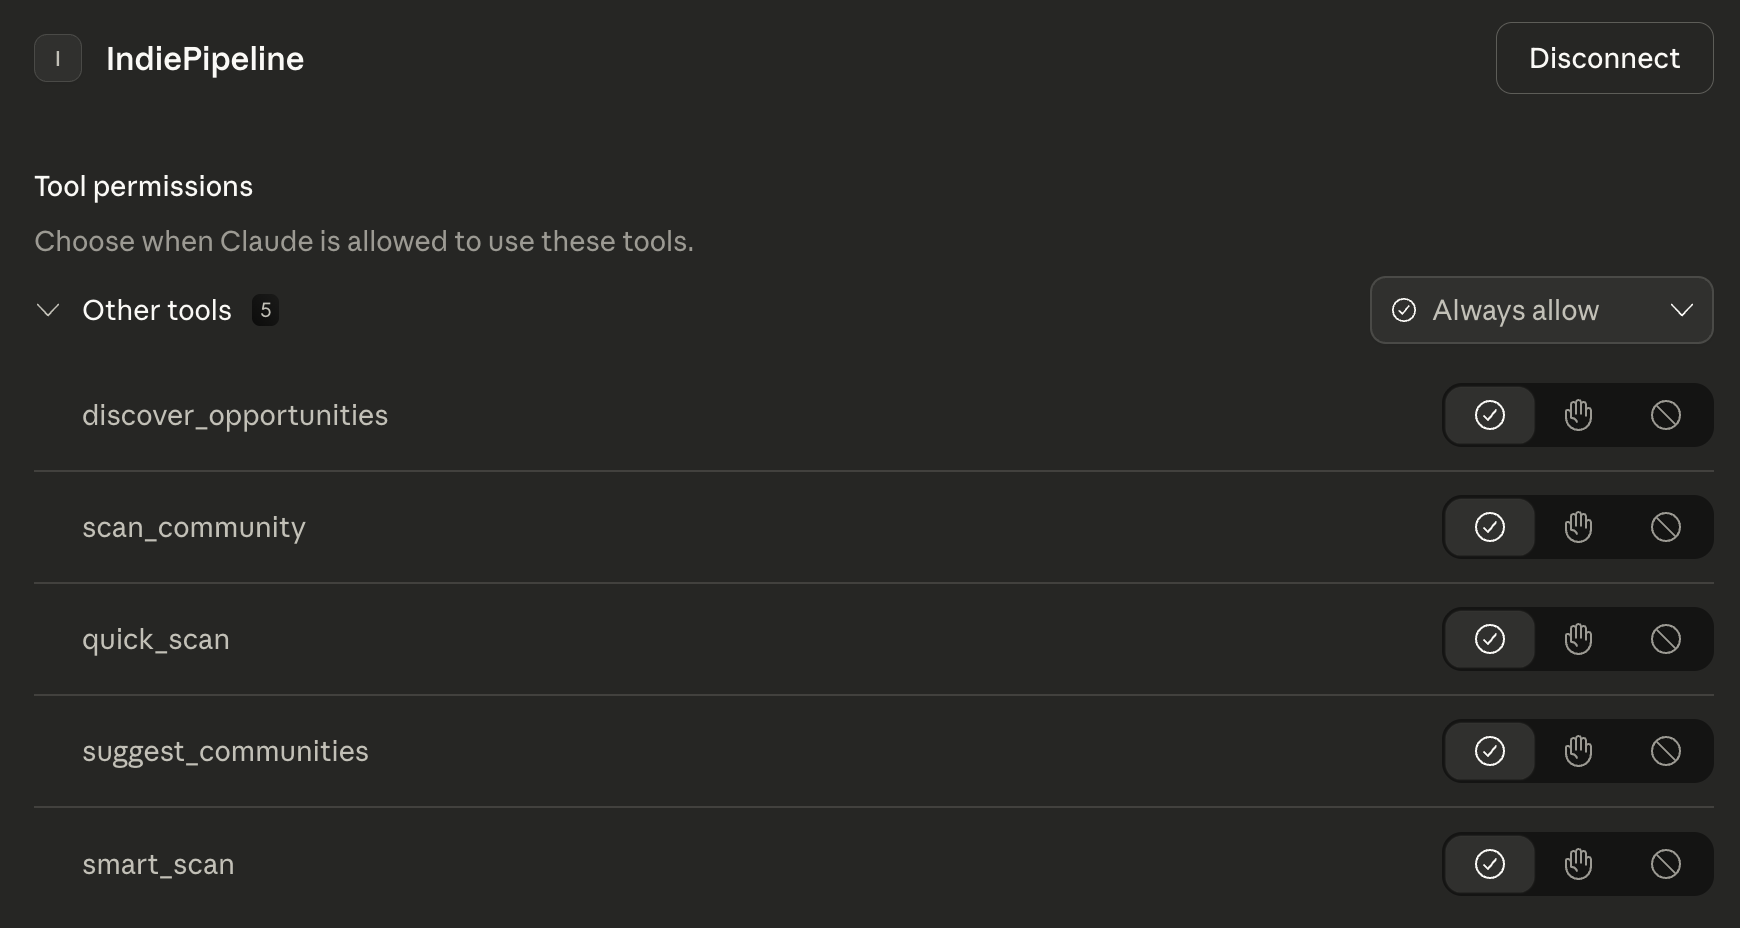Choose the hand ask icon for smart_scan
This screenshot has height=928, width=1740.
click(1578, 863)
